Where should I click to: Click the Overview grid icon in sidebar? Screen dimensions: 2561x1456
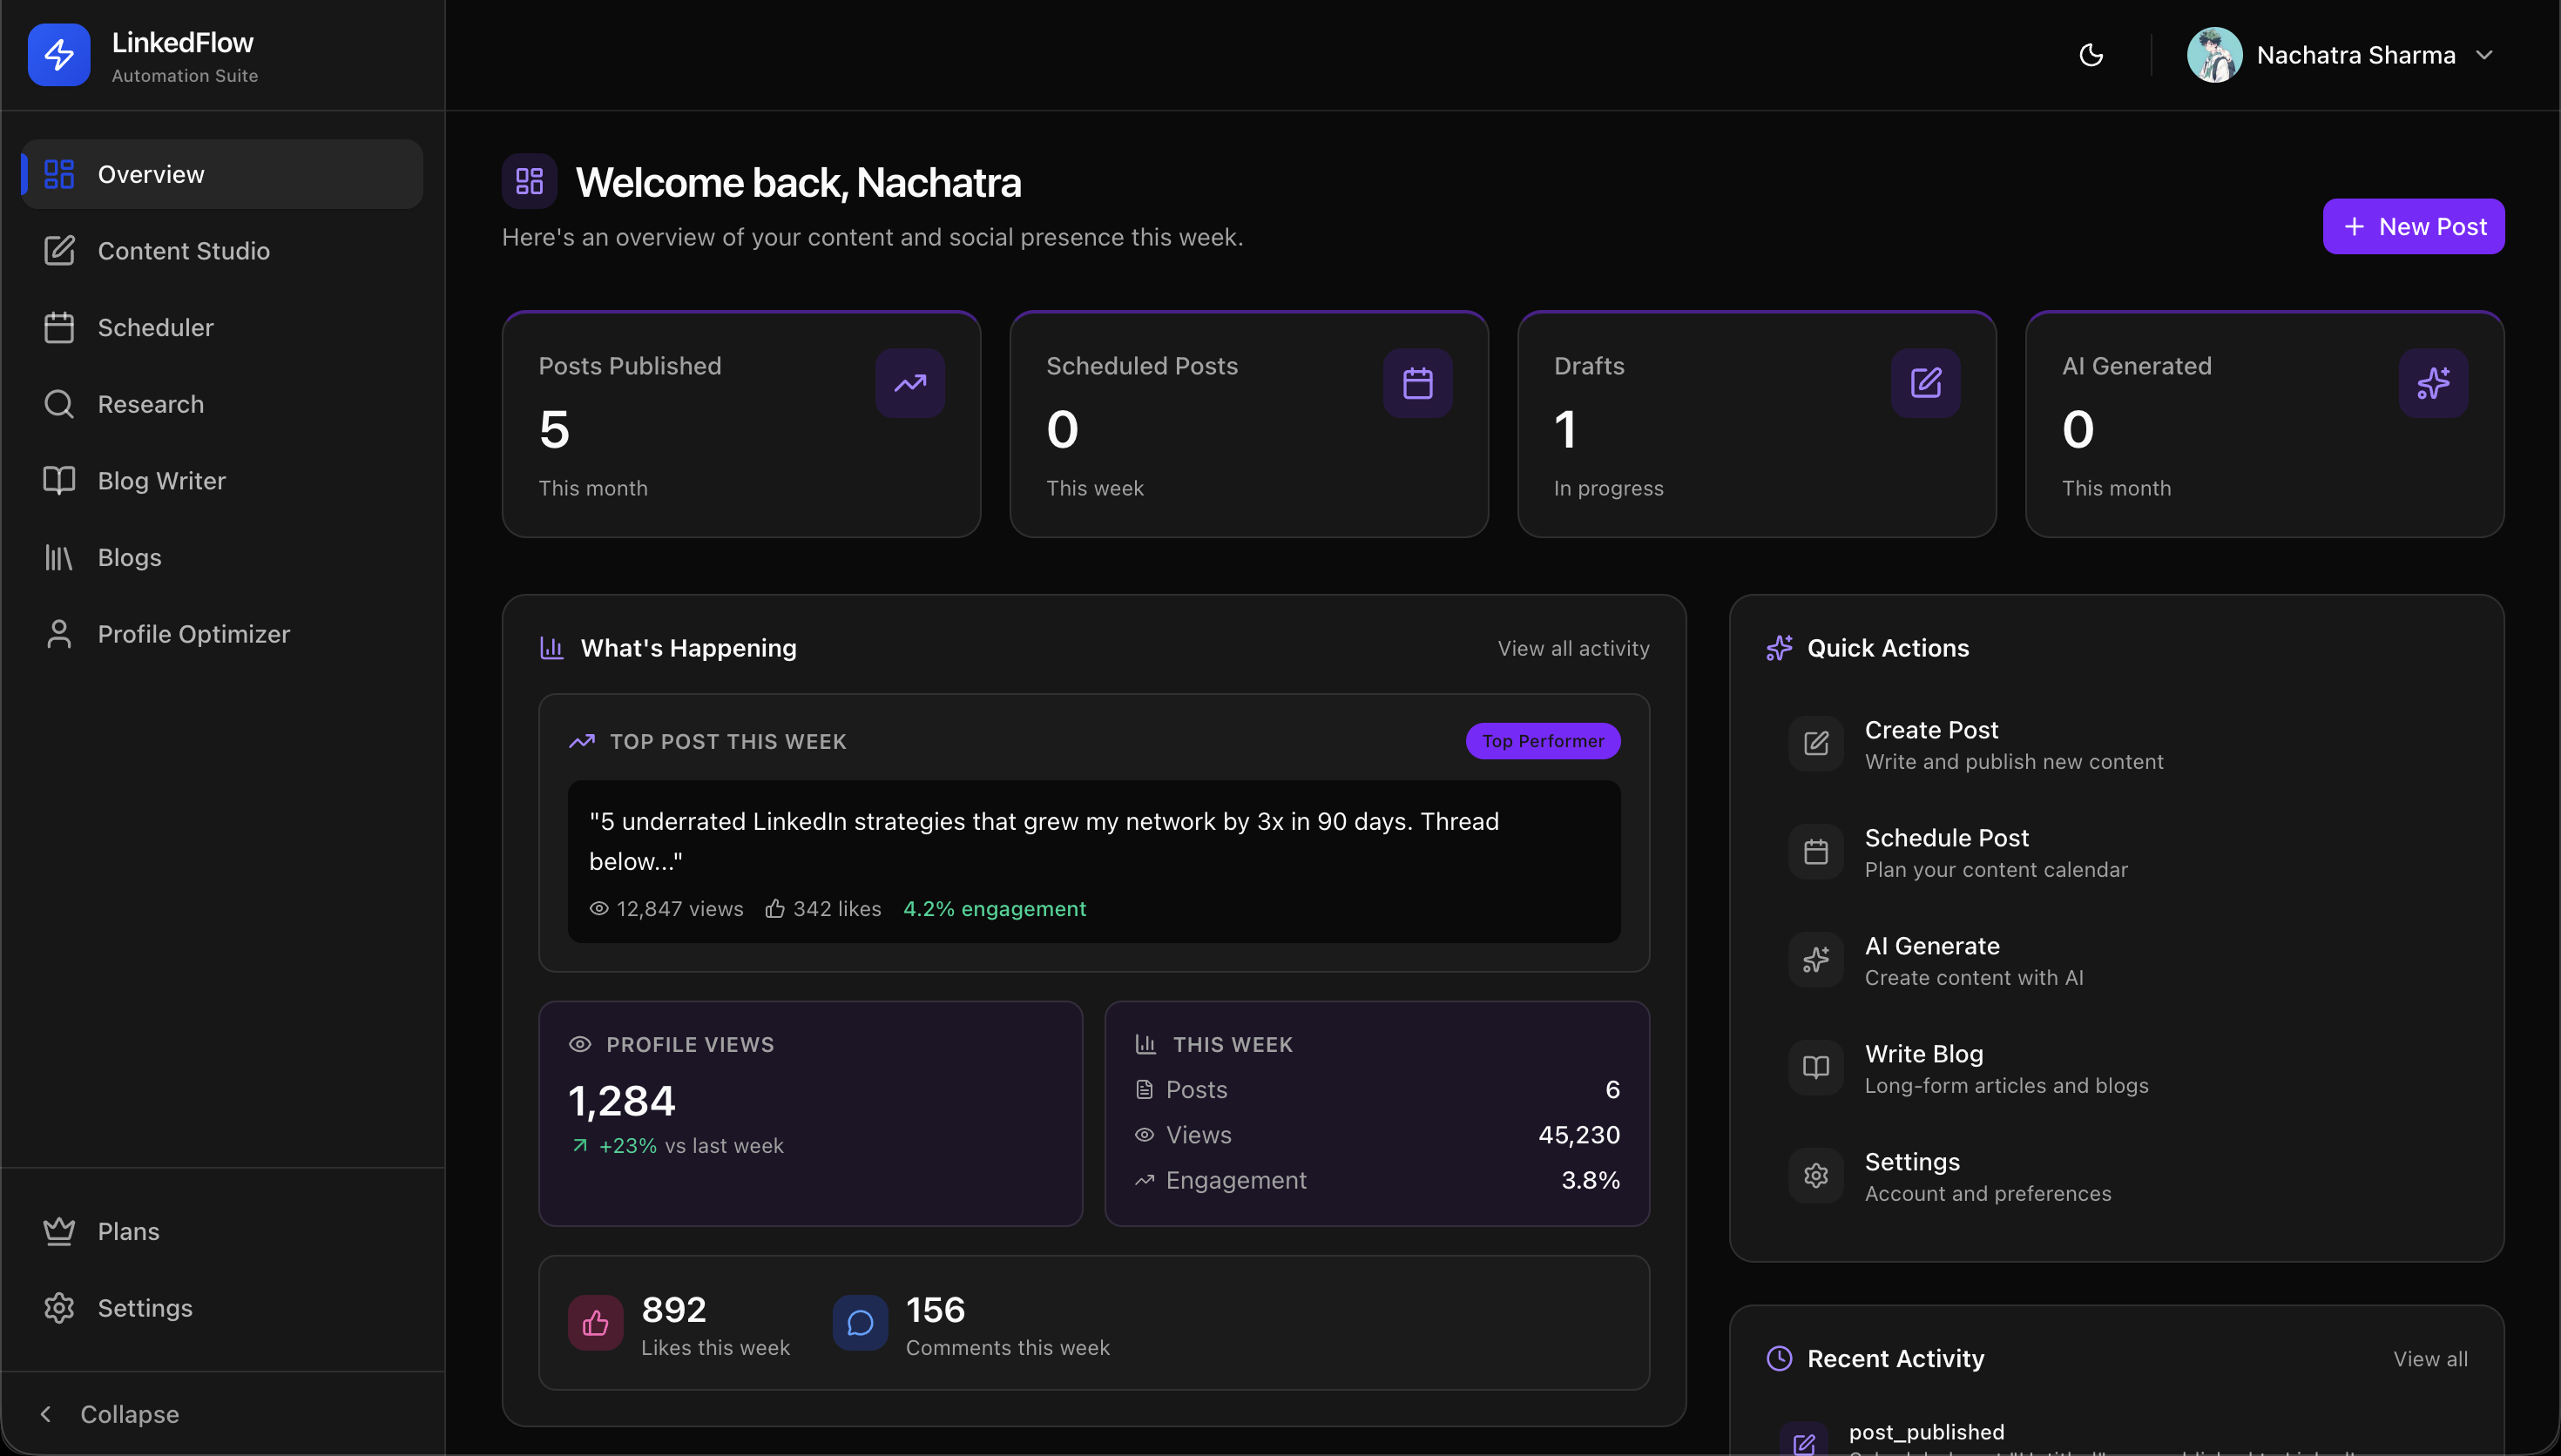tap(59, 174)
